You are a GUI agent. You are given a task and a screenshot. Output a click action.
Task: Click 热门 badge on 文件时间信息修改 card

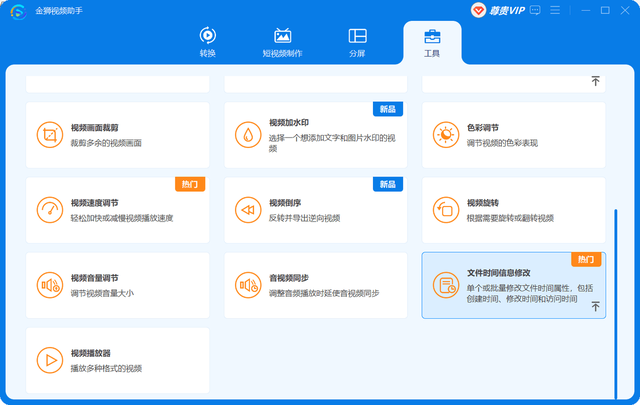pyautogui.click(x=586, y=259)
